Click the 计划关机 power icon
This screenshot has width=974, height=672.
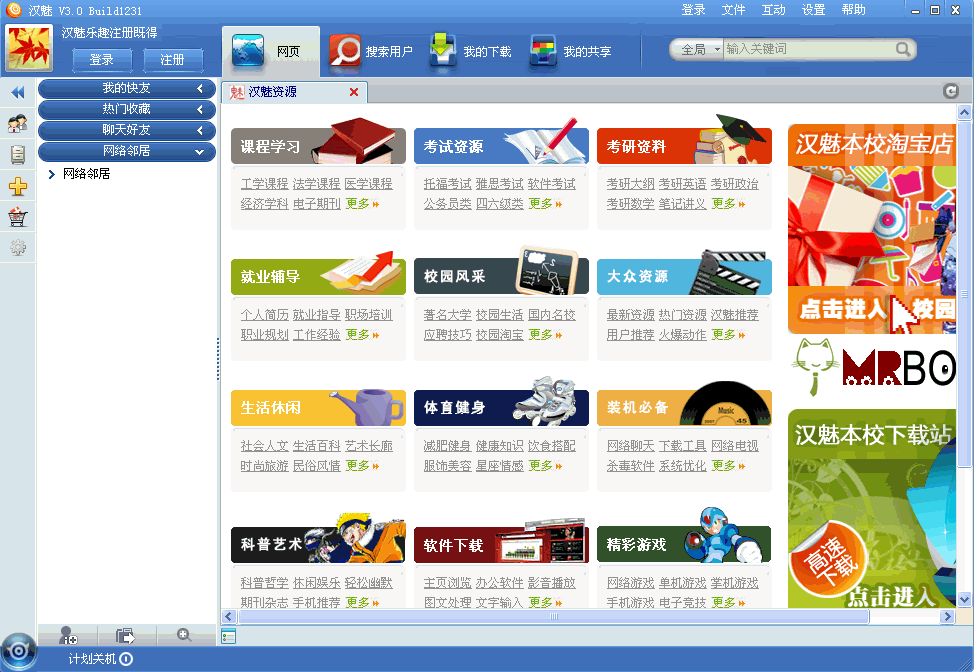[126, 659]
